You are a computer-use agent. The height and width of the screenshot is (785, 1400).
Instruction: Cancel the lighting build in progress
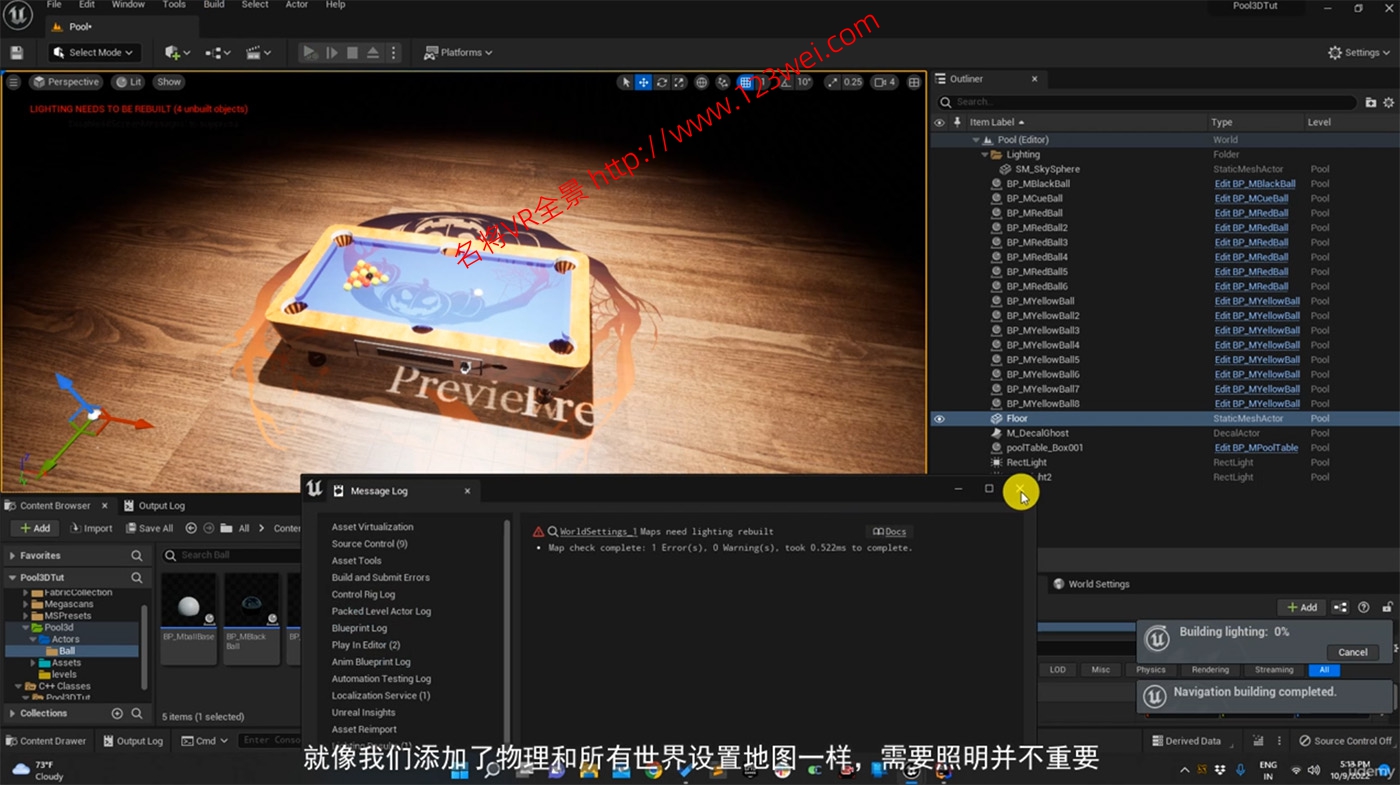point(1352,651)
